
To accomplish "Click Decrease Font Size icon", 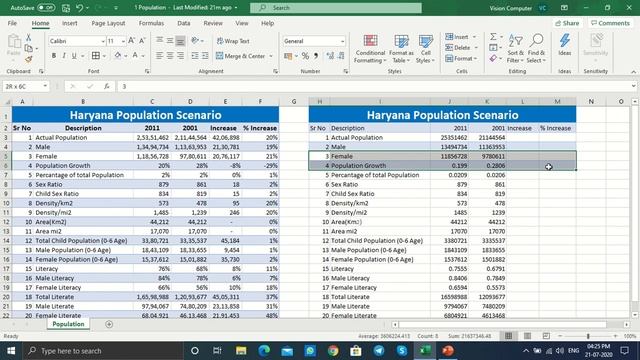I will pos(142,41).
